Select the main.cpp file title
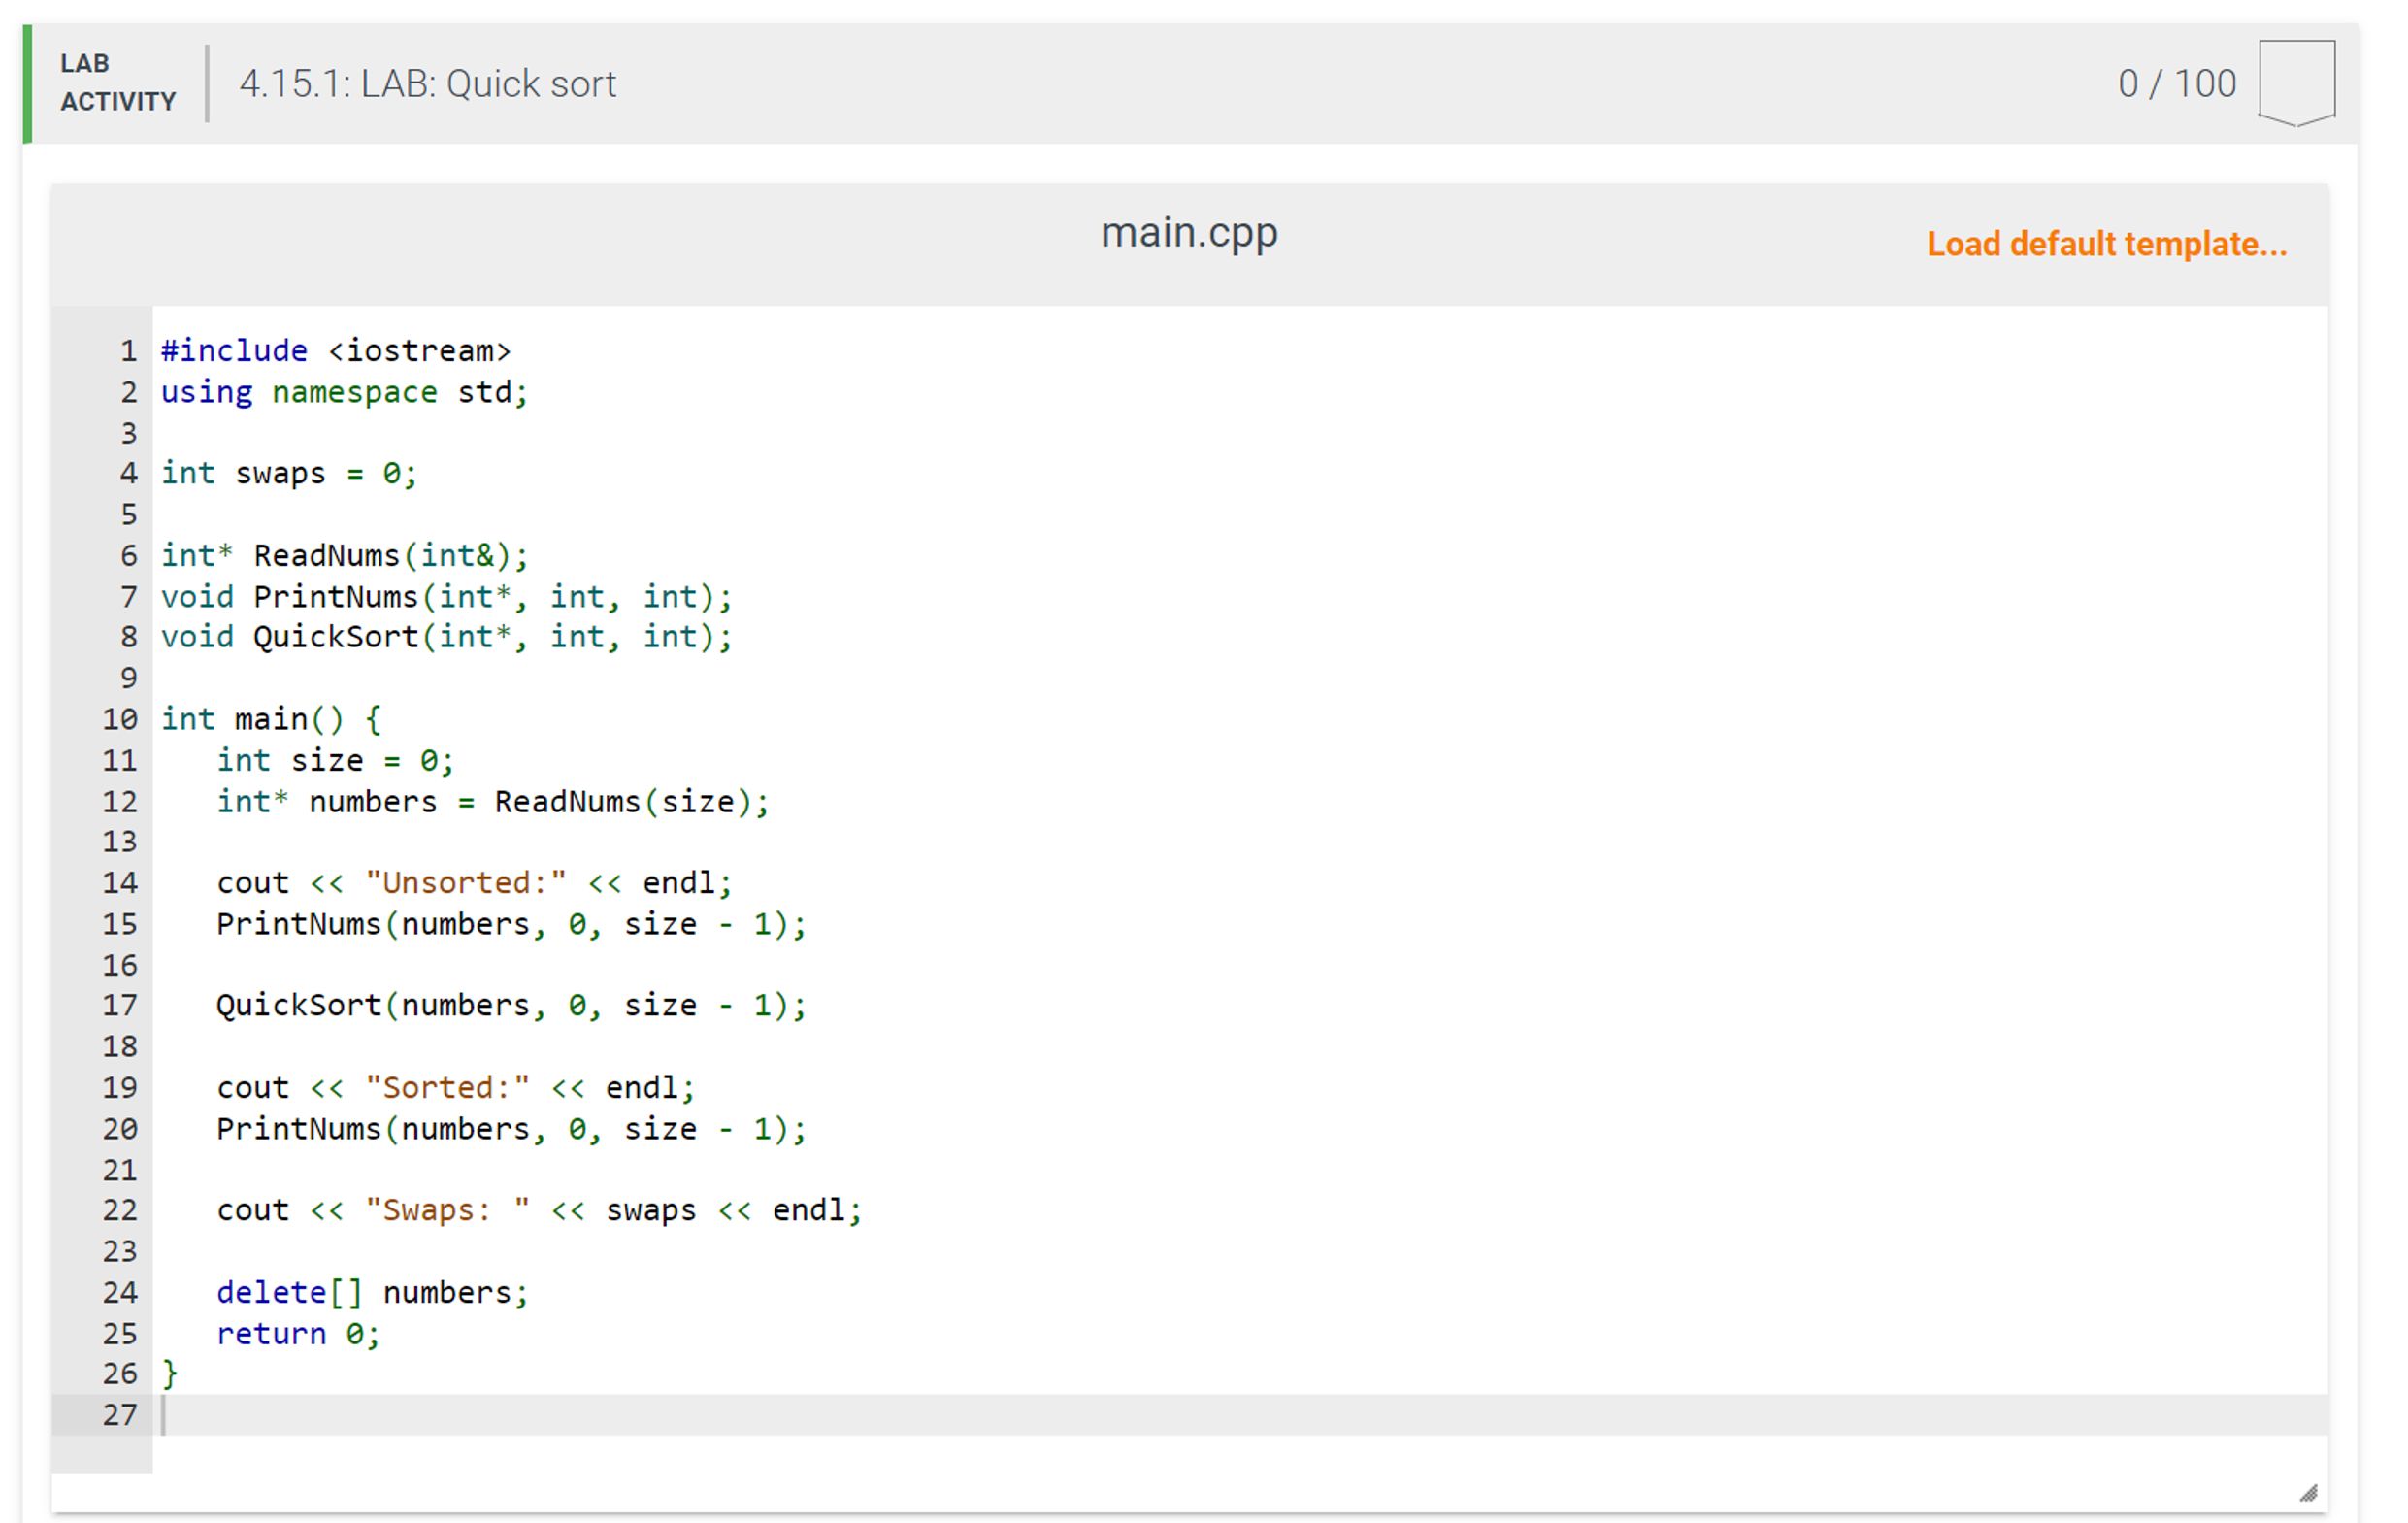The height and width of the screenshot is (1523, 2408). pos(1190,231)
